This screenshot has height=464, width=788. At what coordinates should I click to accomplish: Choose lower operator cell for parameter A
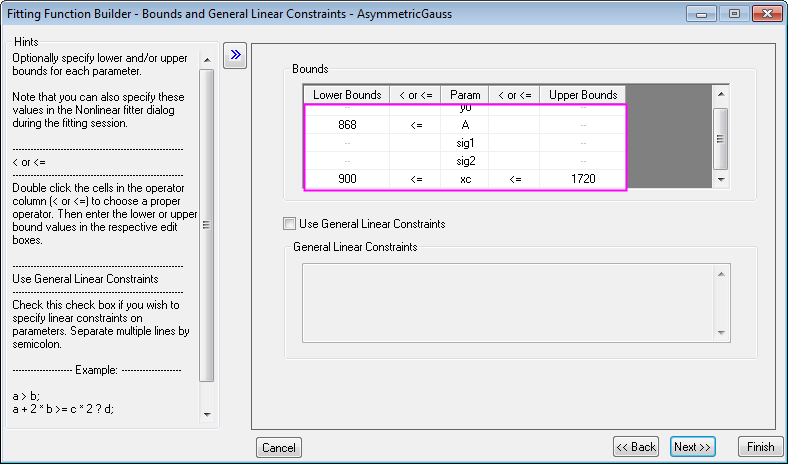coord(415,126)
